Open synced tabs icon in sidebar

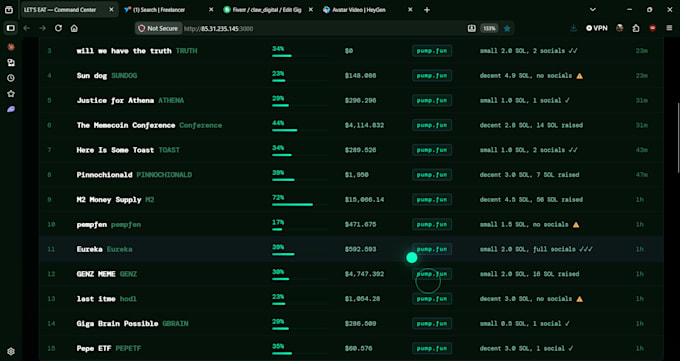pos(11,62)
